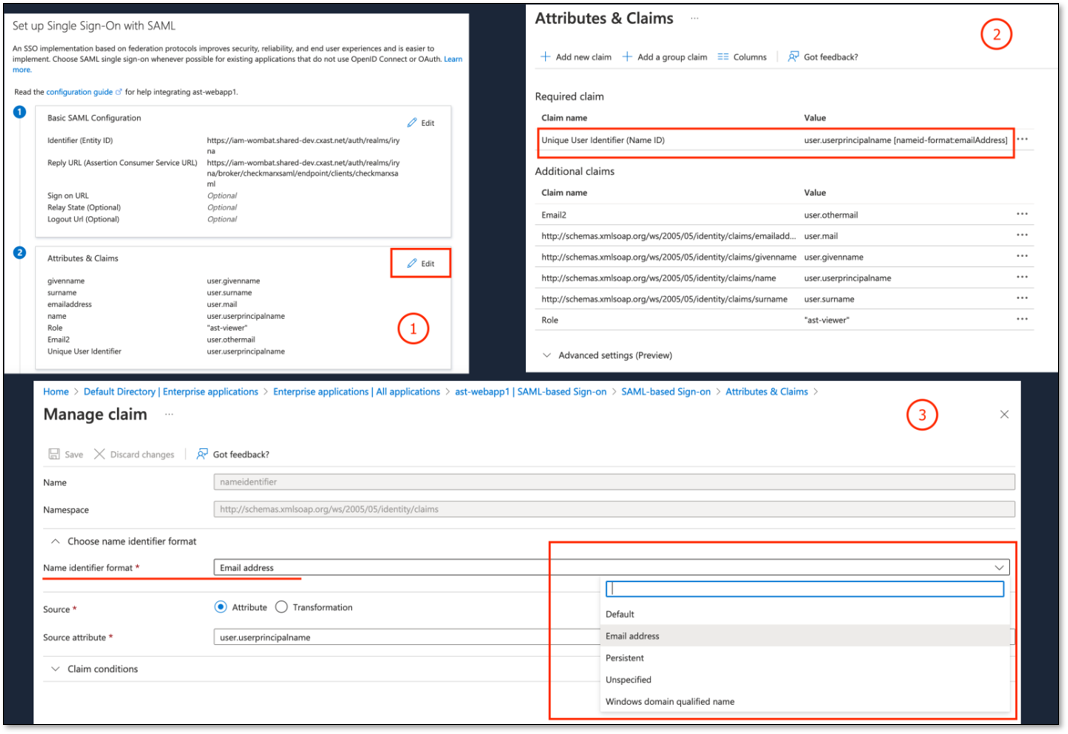Discard changes to the claim
The height and width of the screenshot is (734, 1068).
(134, 454)
